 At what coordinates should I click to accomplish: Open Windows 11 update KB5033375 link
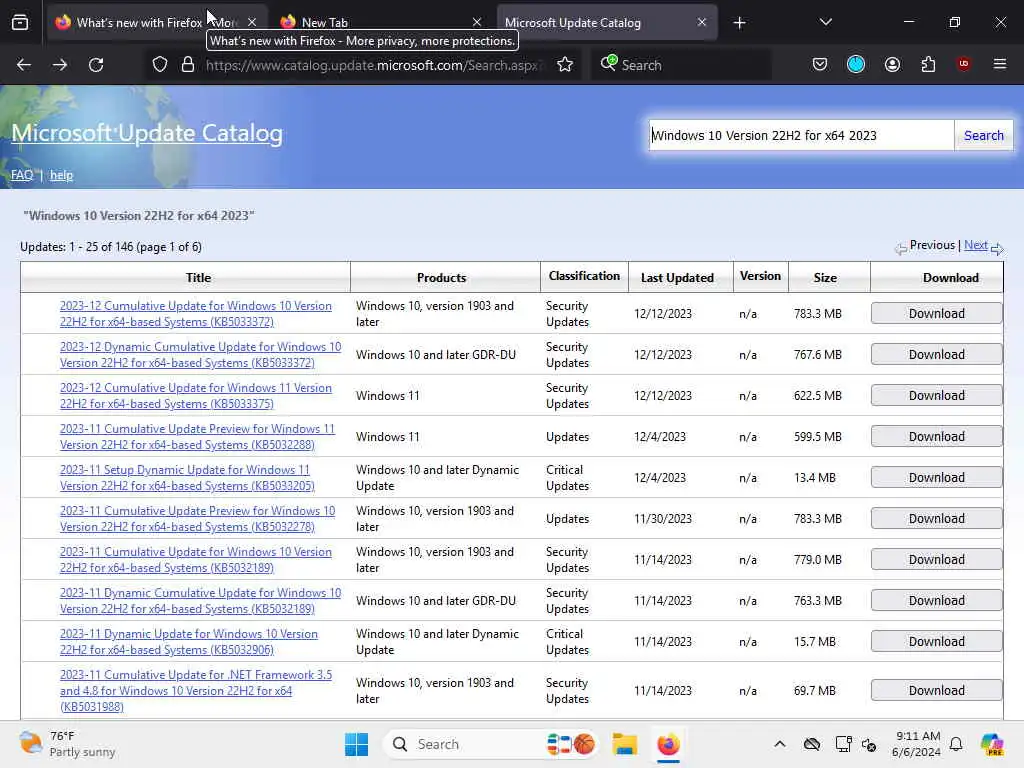coord(196,396)
